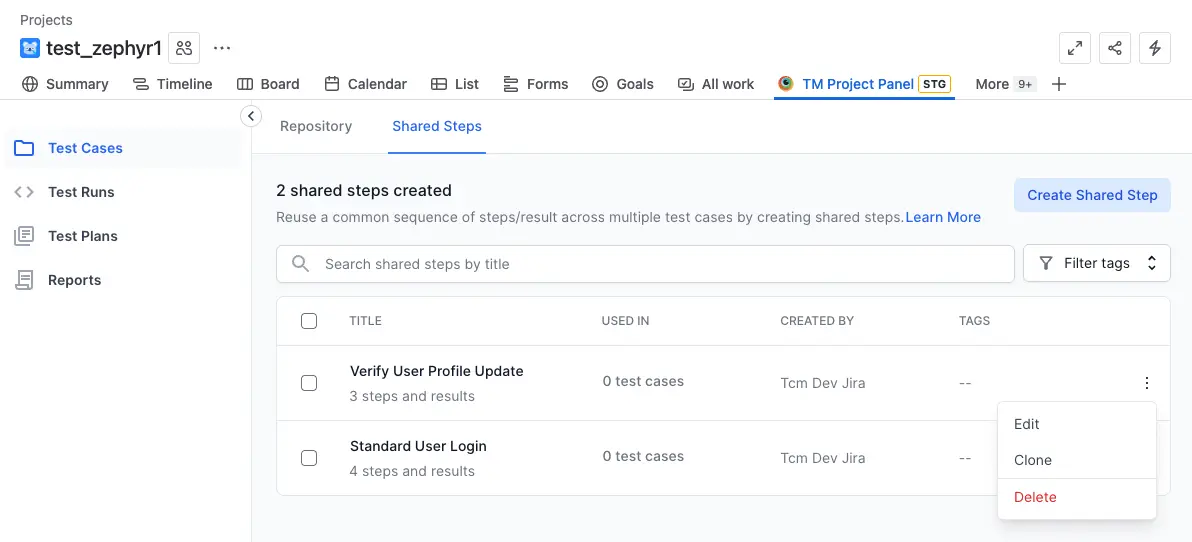The image size is (1192, 542).
Task: Select all shared steps header checkbox
Action: click(309, 321)
